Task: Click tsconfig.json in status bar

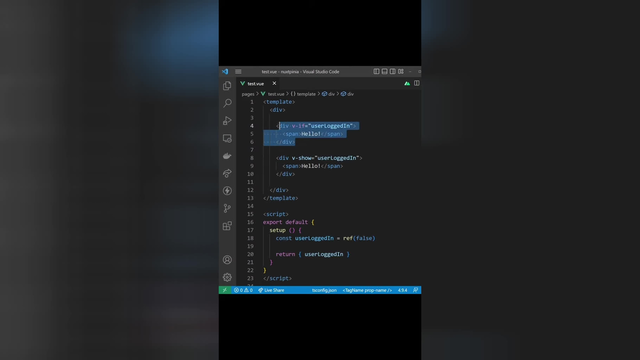Action: [324, 290]
